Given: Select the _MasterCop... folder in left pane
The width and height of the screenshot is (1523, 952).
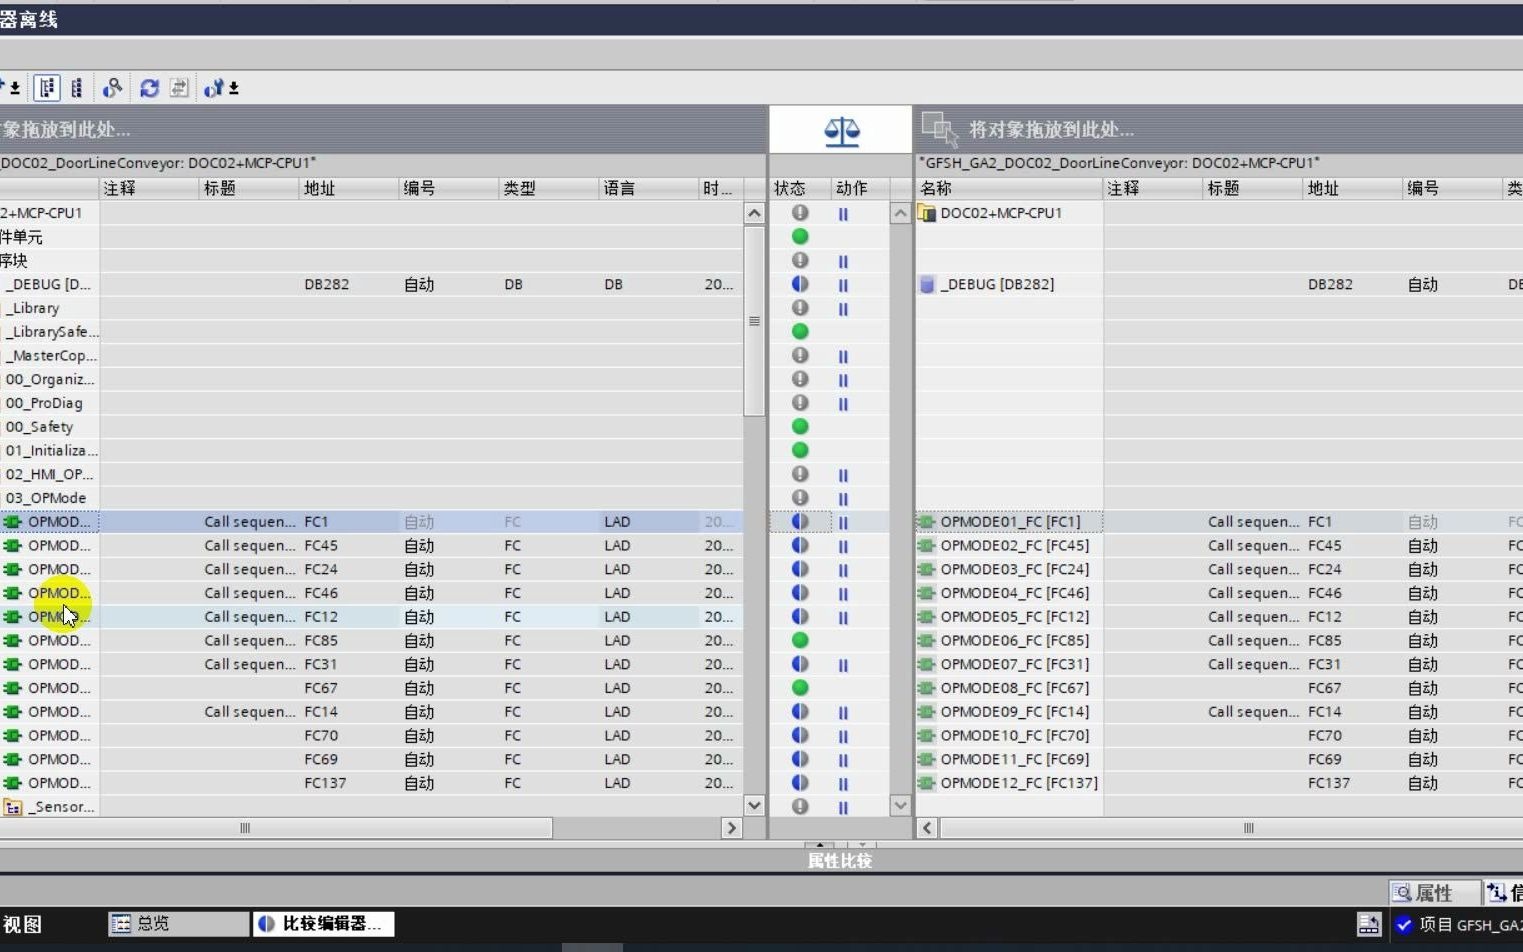Looking at the screenshot, I should tap(51, 355).
